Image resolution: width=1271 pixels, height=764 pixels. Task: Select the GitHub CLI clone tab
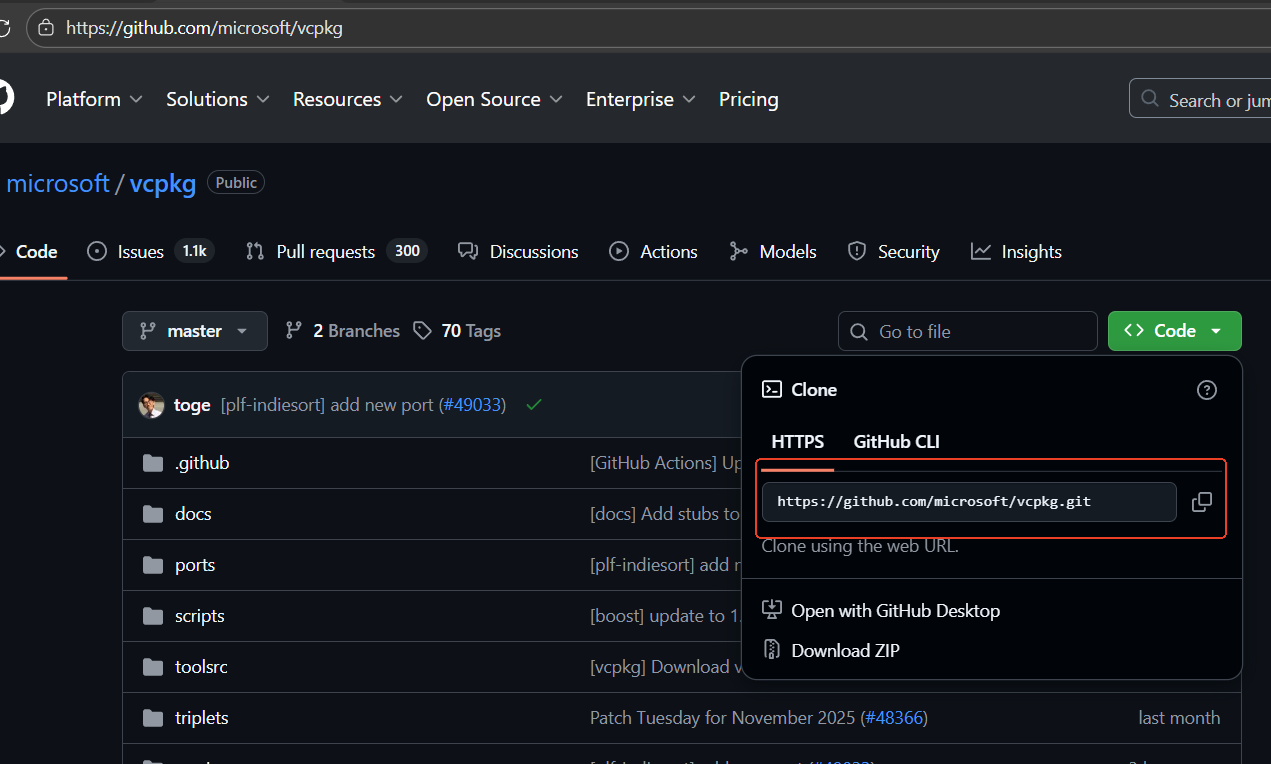(896, 442)
